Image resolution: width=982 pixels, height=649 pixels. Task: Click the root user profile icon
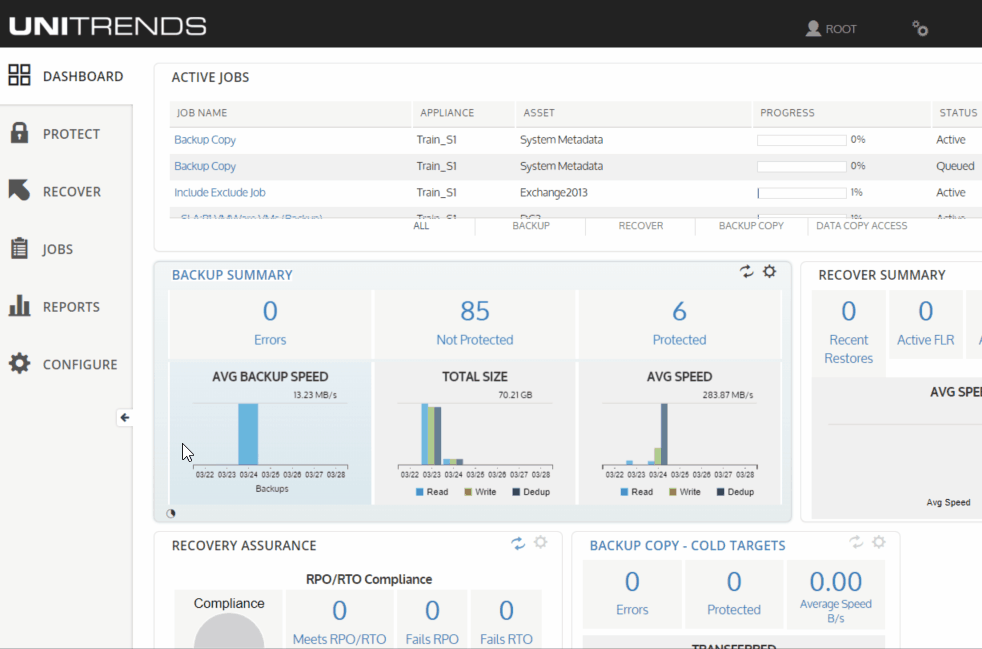813,28
